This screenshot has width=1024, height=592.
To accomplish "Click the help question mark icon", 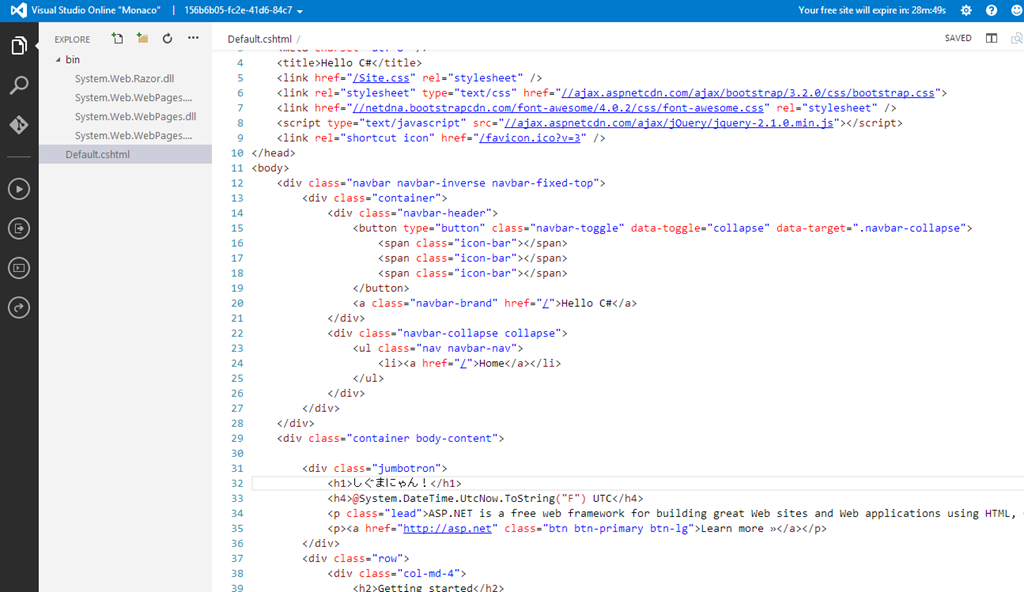I will pyautogui.click(x=991, y=10).
